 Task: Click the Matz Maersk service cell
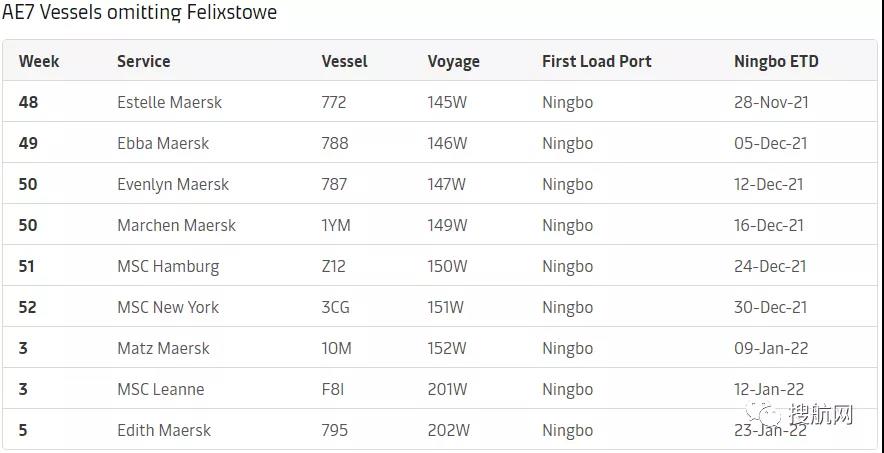[163, 348]
